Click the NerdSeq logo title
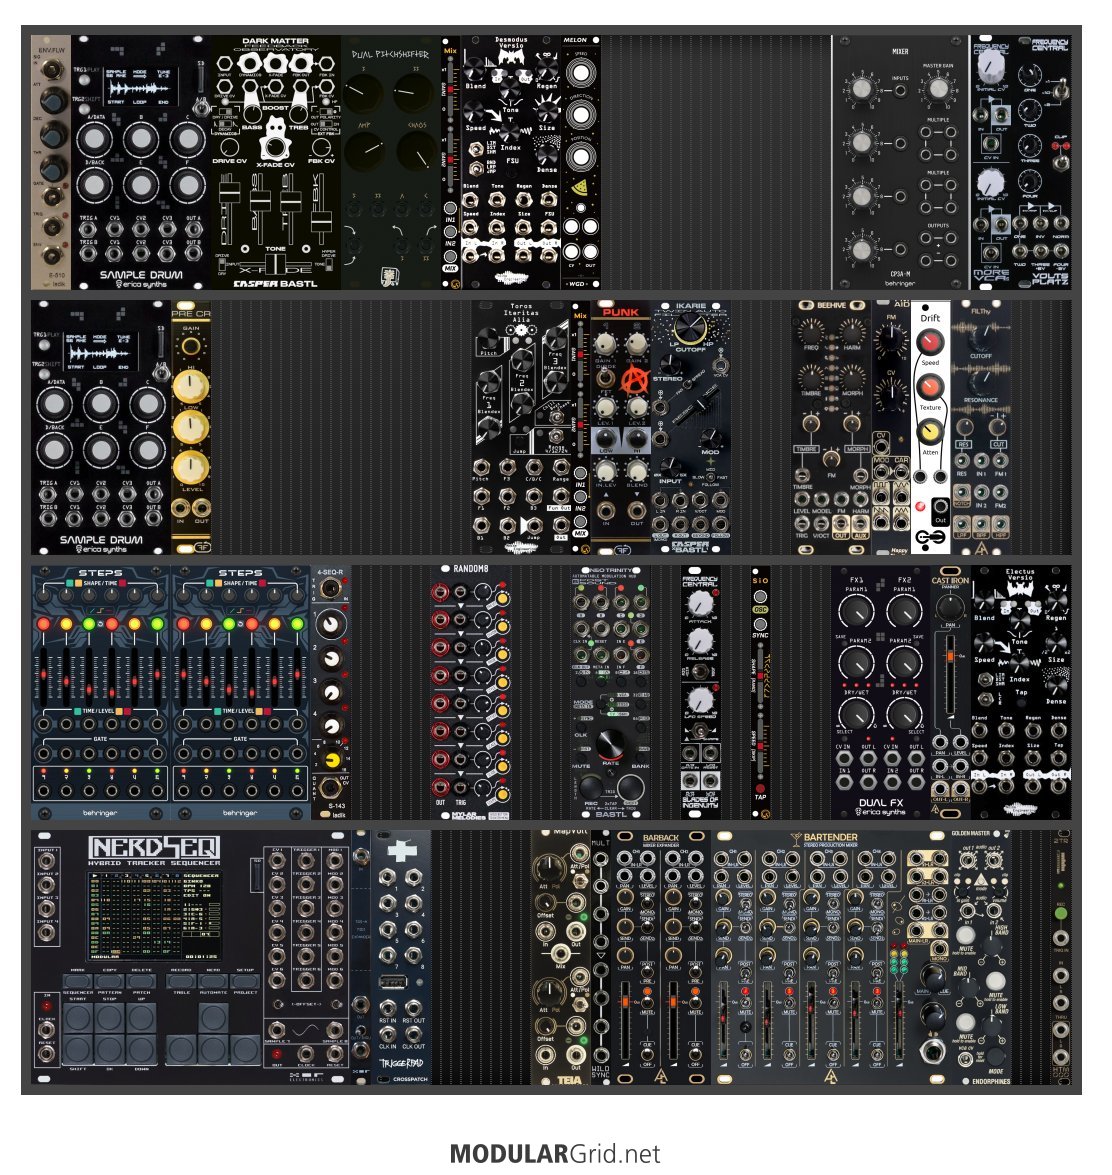Screen dimensions: 1112x1175 pos(154,848)
